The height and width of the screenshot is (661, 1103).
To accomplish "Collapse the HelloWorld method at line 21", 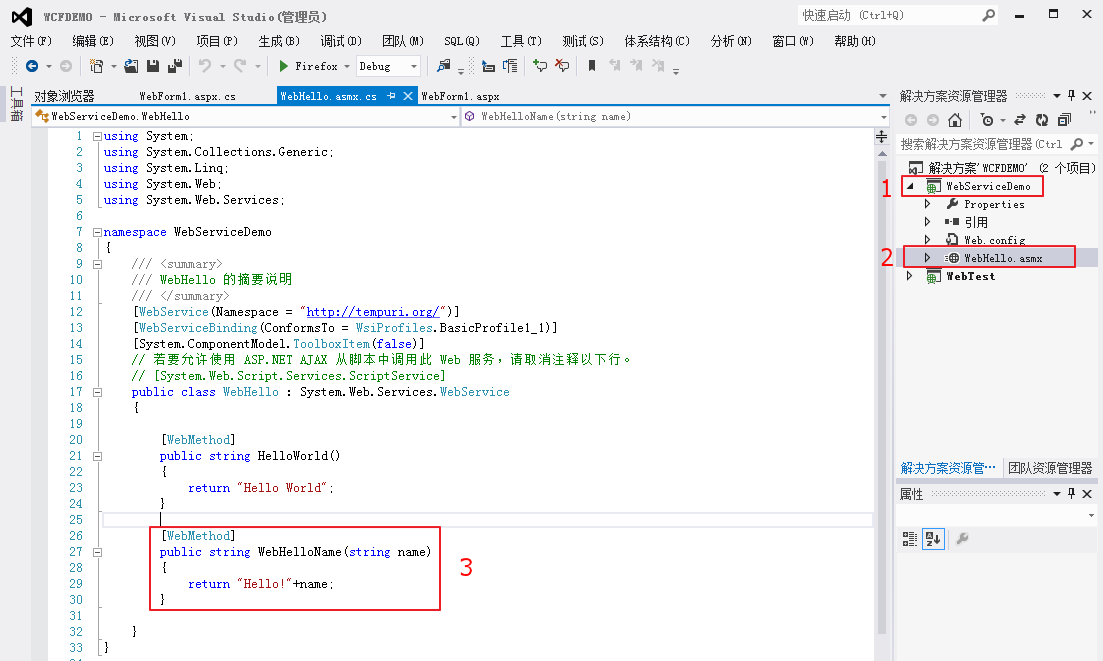I will 97,456.
